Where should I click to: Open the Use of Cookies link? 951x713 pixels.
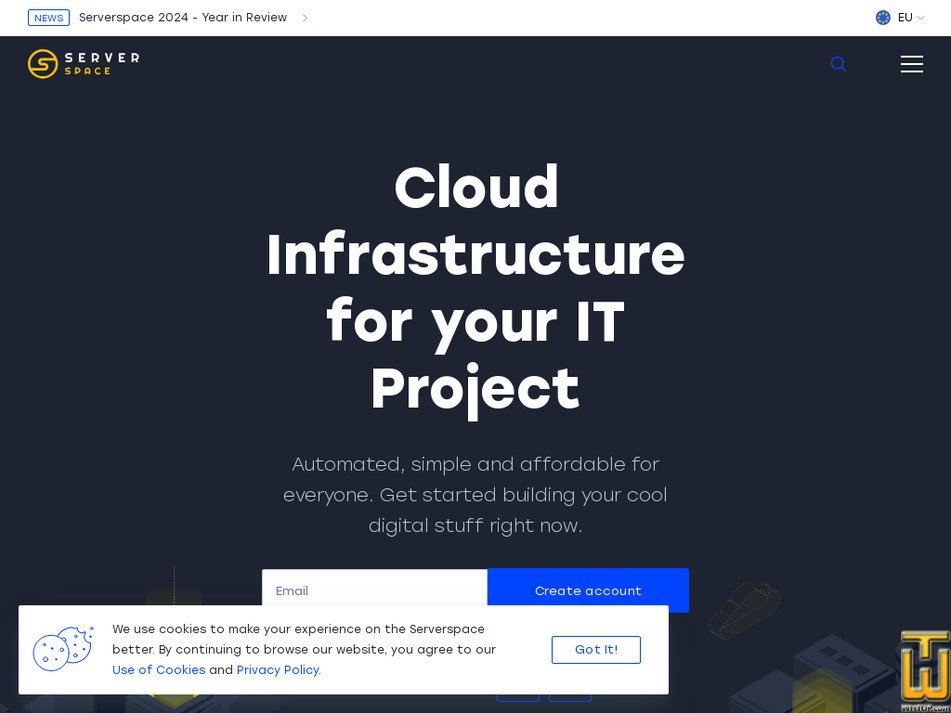coord(158,670)
